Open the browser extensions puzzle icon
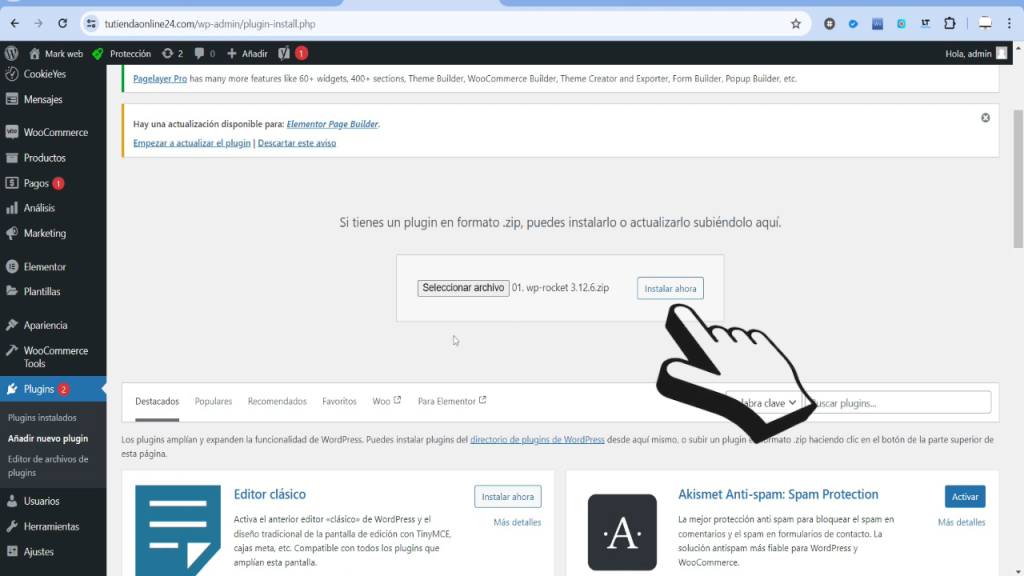 [x=949, y=22]
